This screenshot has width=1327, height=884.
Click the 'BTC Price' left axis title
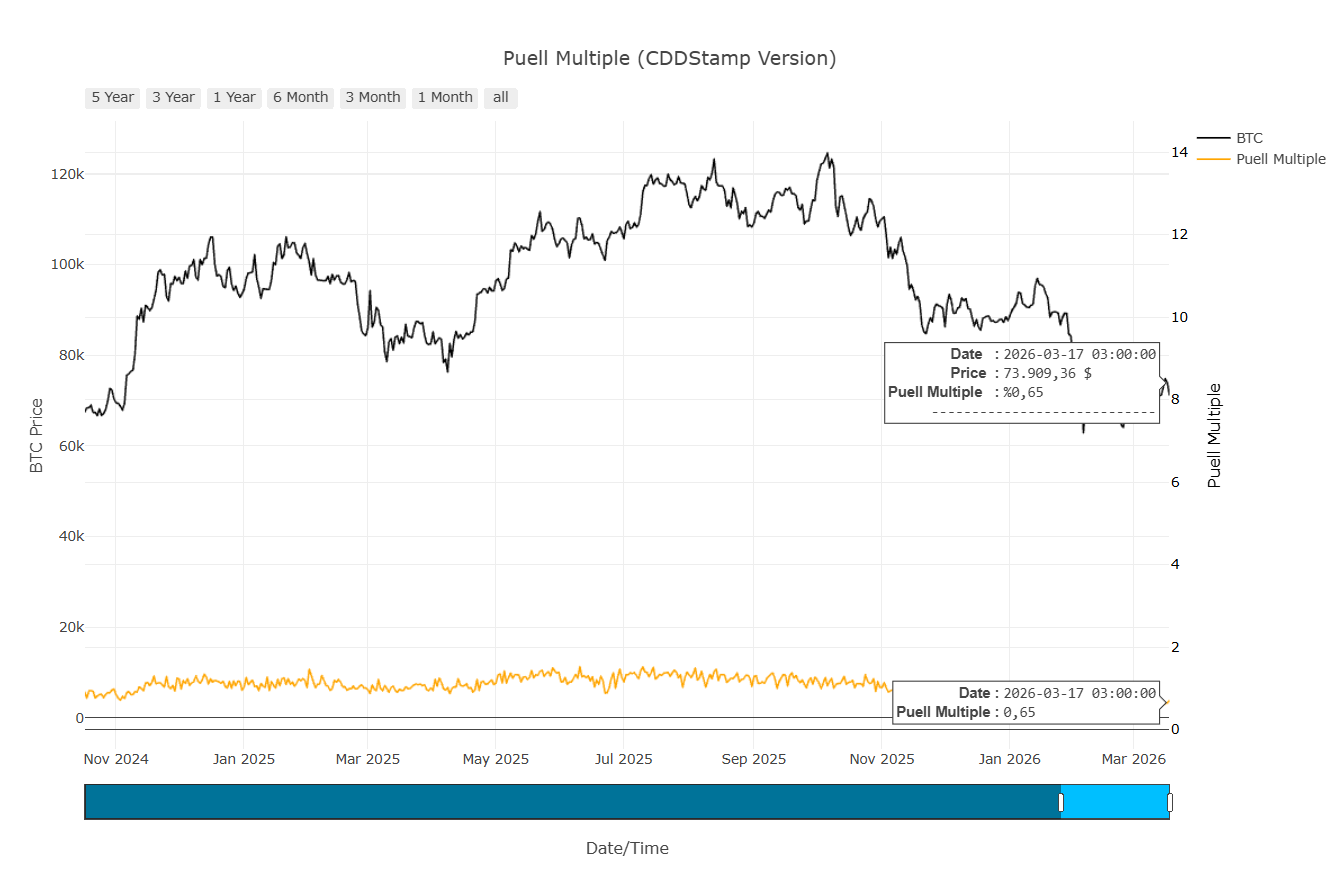37,436
